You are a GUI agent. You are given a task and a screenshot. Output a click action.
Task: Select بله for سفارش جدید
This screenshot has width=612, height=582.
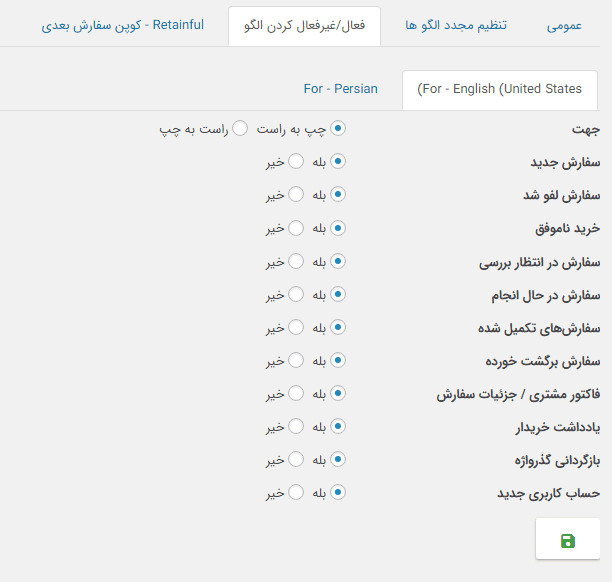(338, 161)
